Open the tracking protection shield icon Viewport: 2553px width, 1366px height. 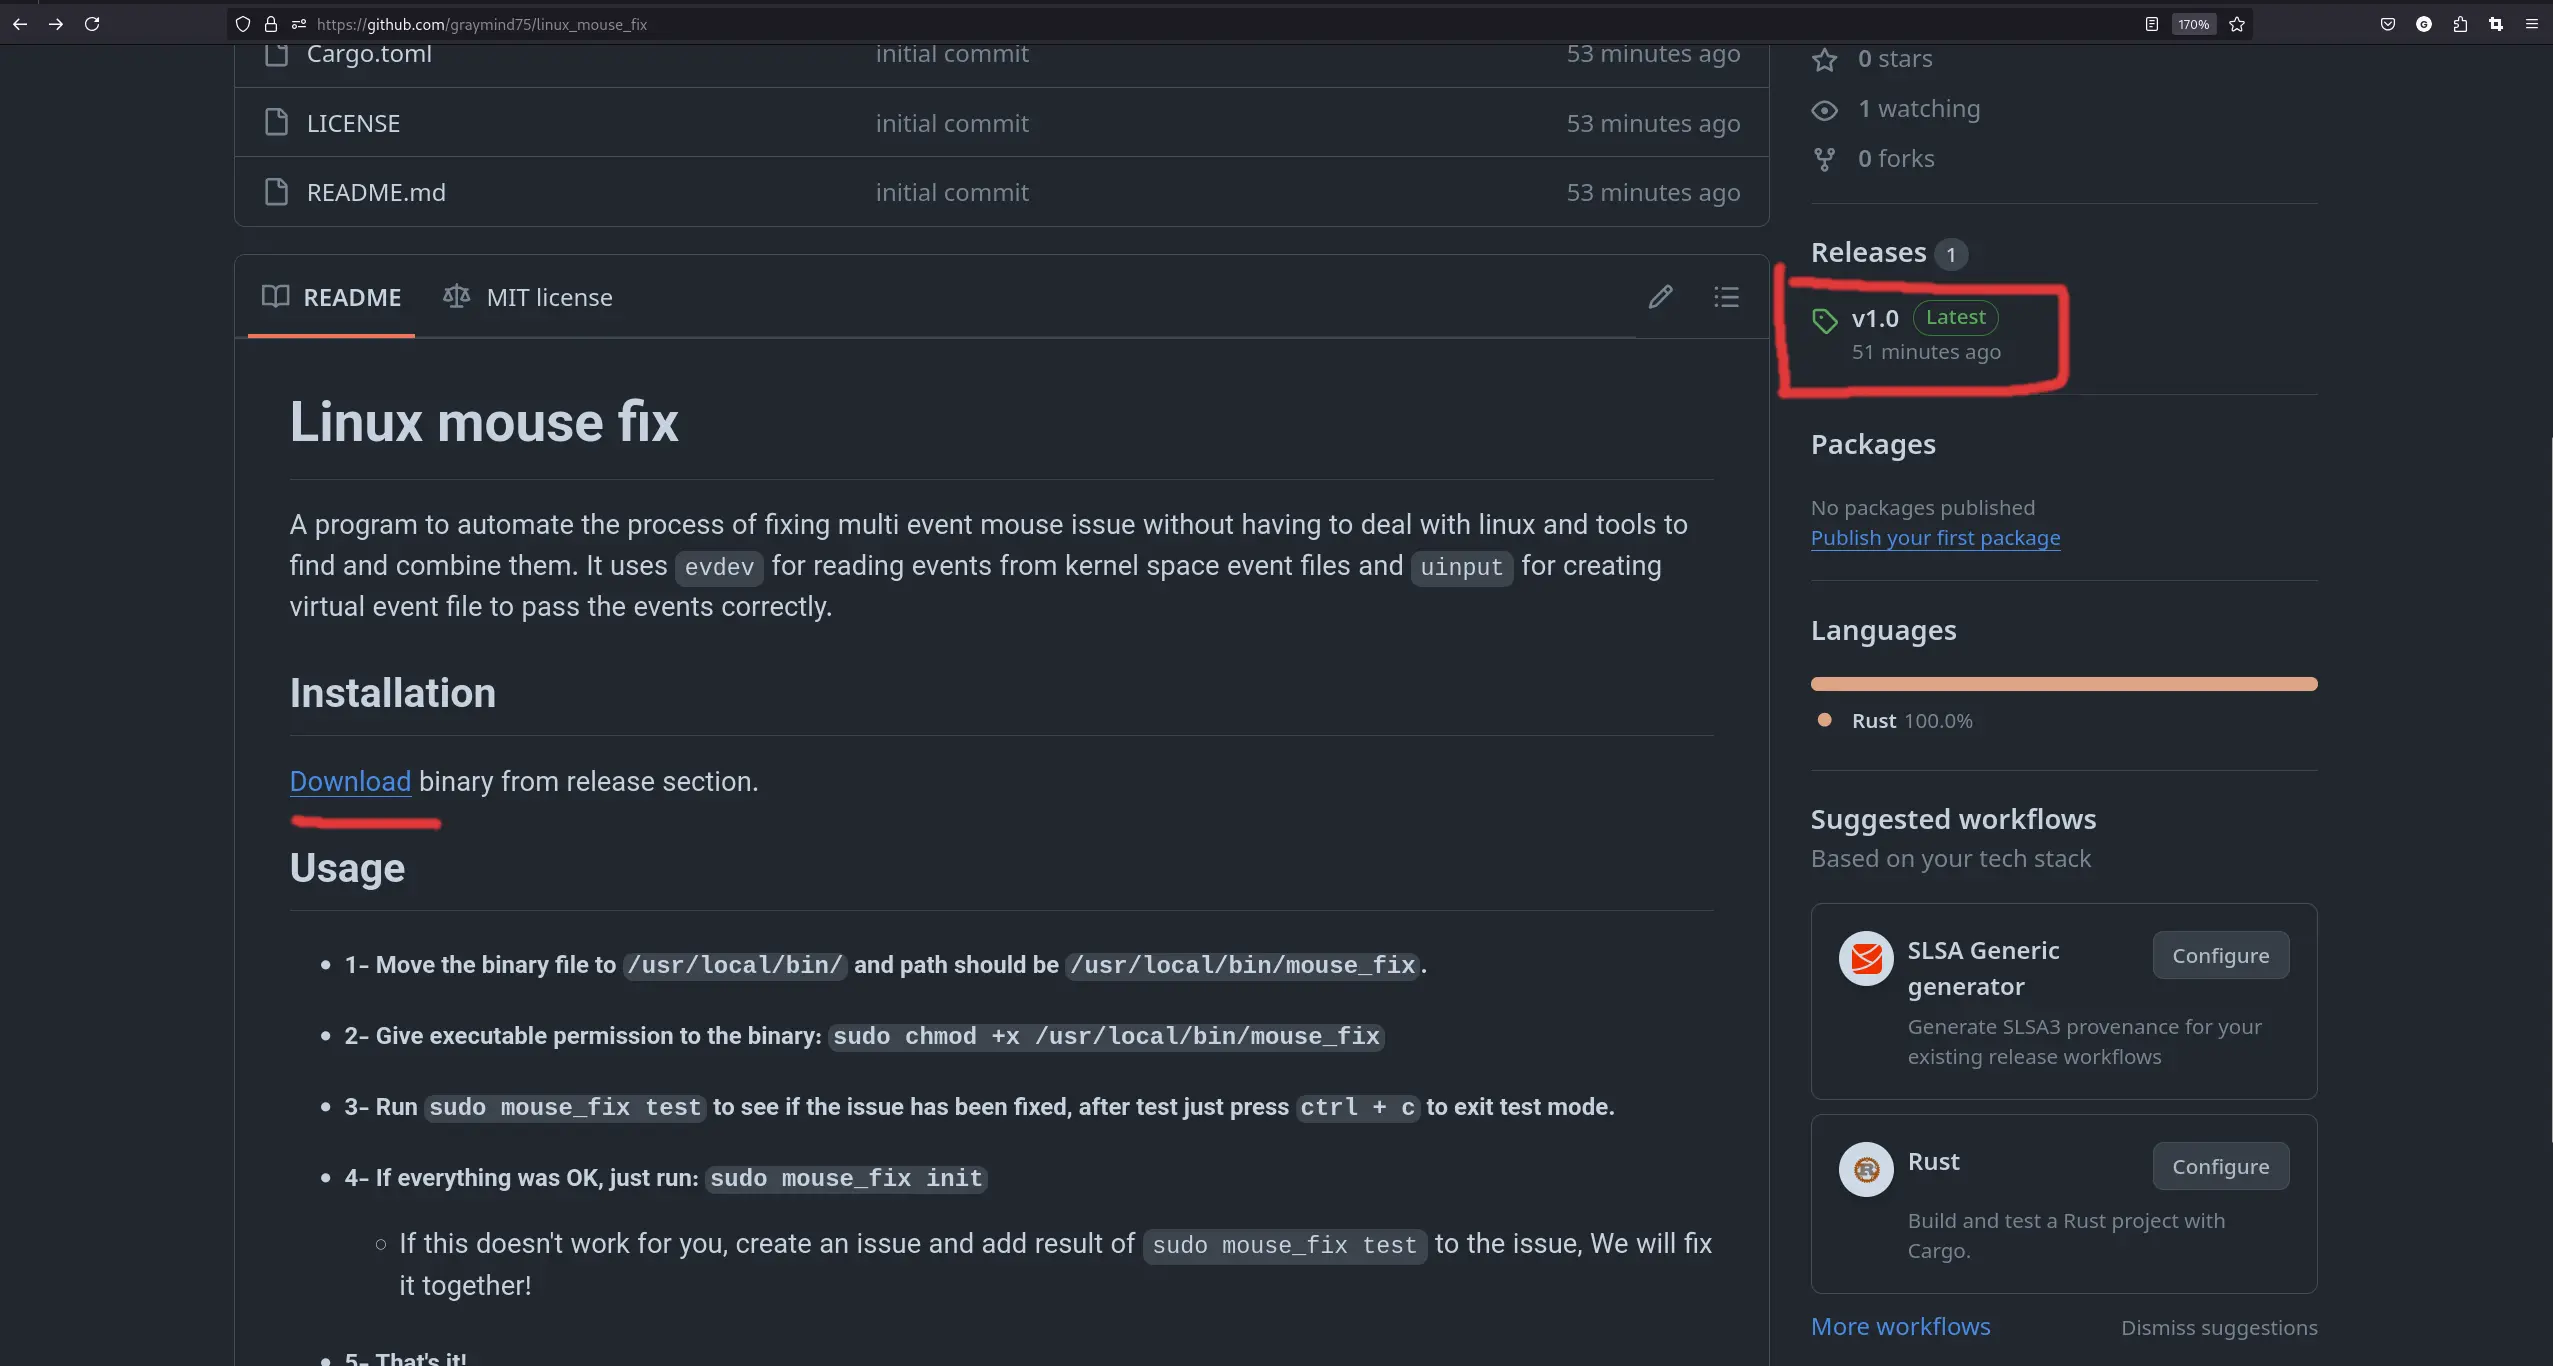(x=243, y=24)
